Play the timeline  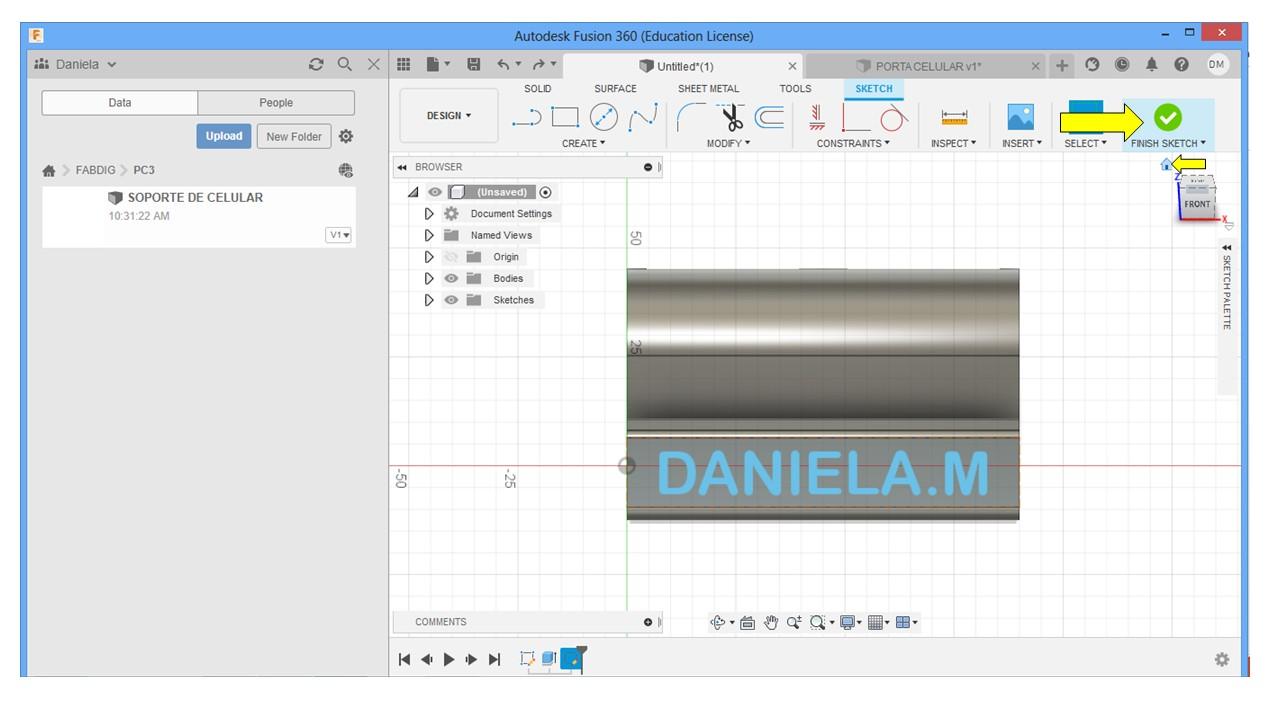point(449,659)
